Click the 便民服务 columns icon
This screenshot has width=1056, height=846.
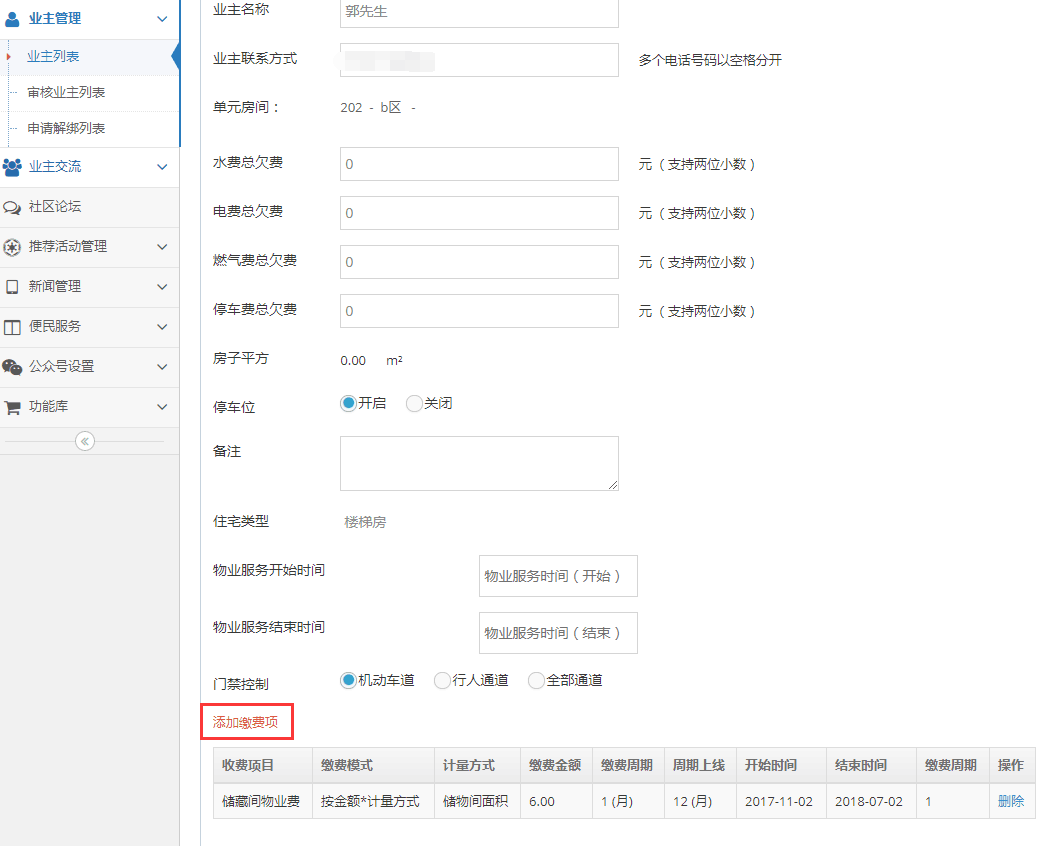11,327
